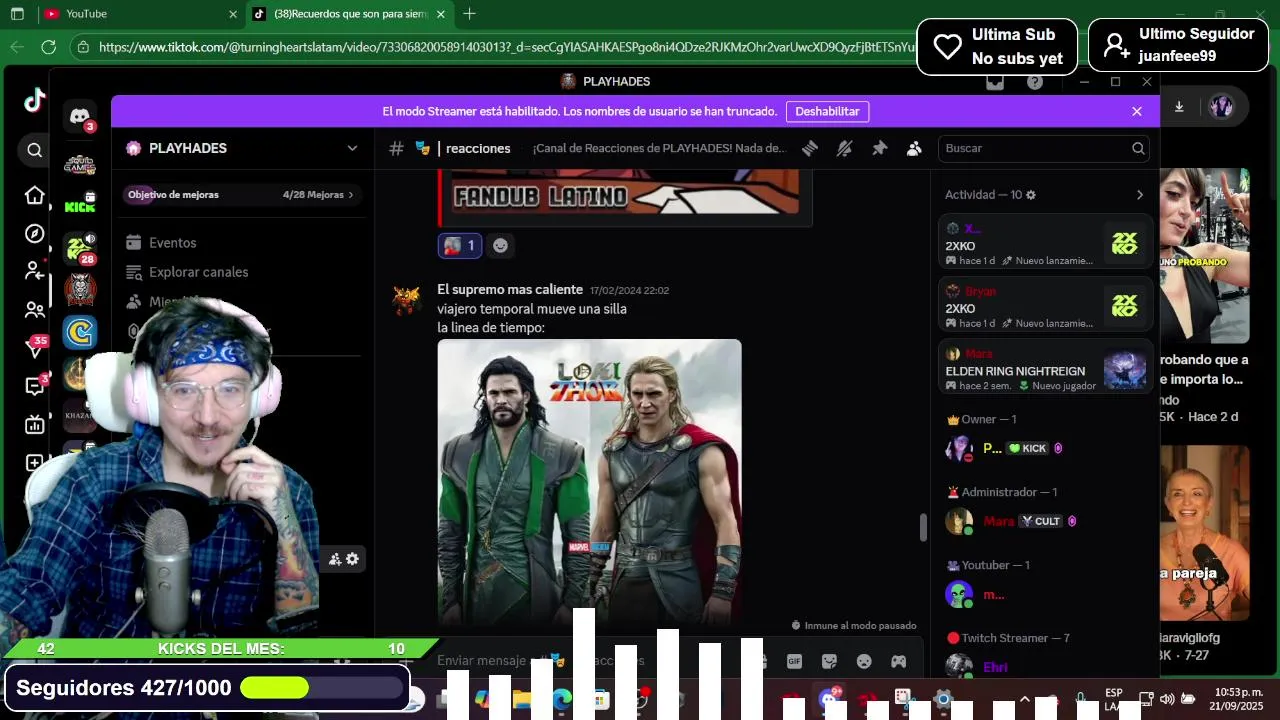Click the chat message scrollbar
The width and height of the screenshot is (1280, 720).
click(923, 528)
